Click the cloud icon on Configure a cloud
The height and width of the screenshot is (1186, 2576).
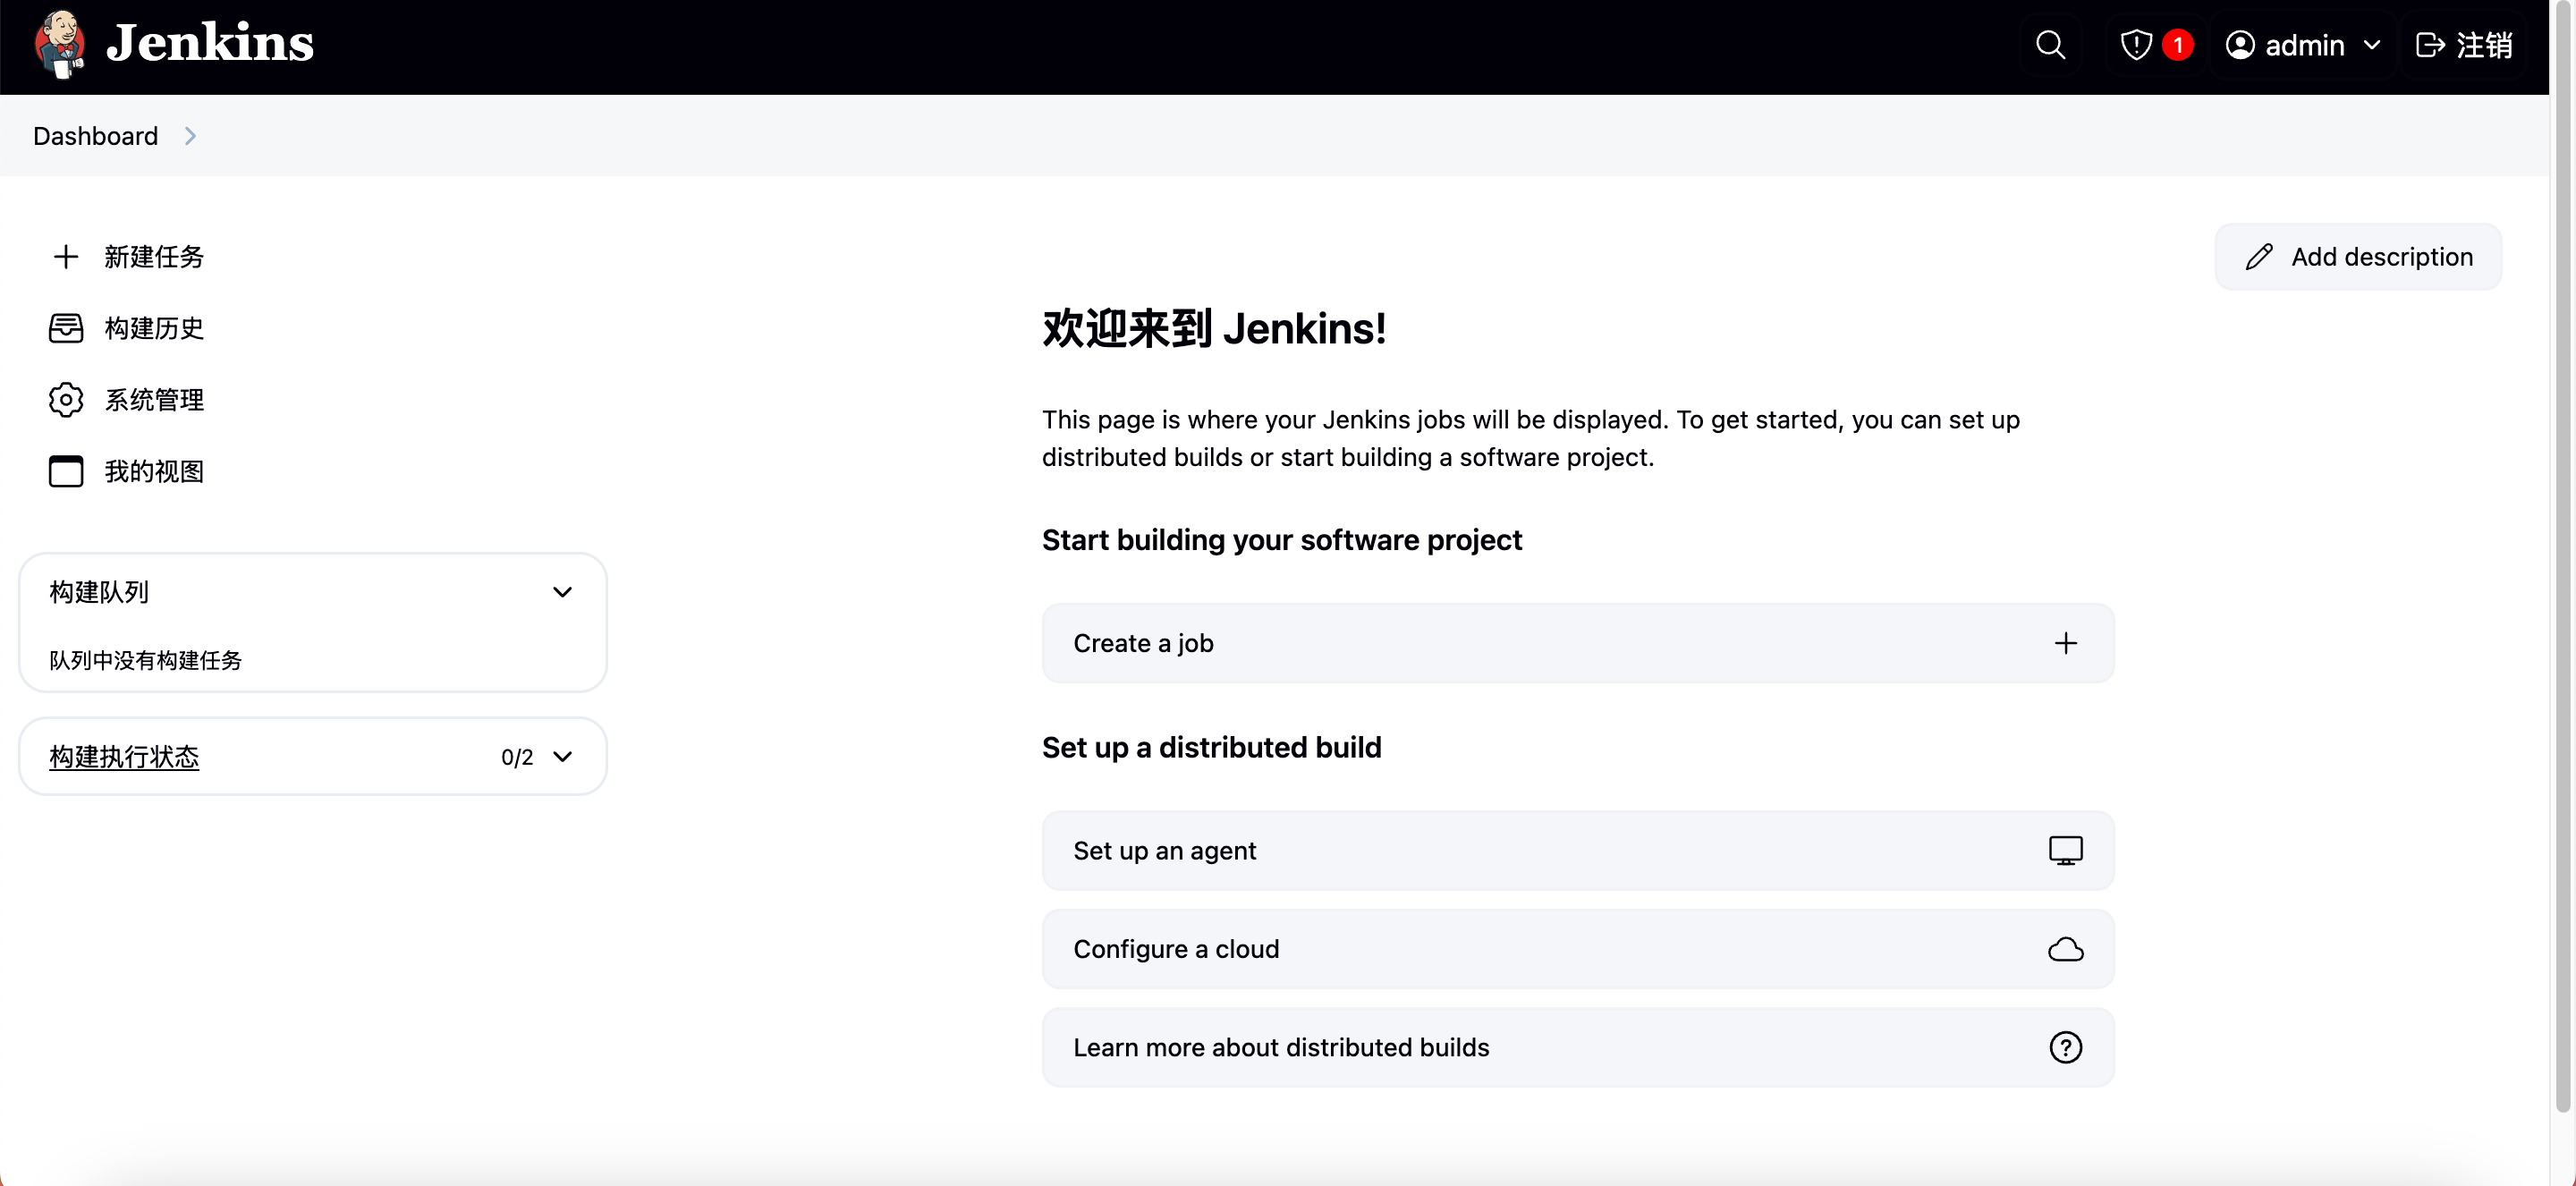coord(2066,949)
